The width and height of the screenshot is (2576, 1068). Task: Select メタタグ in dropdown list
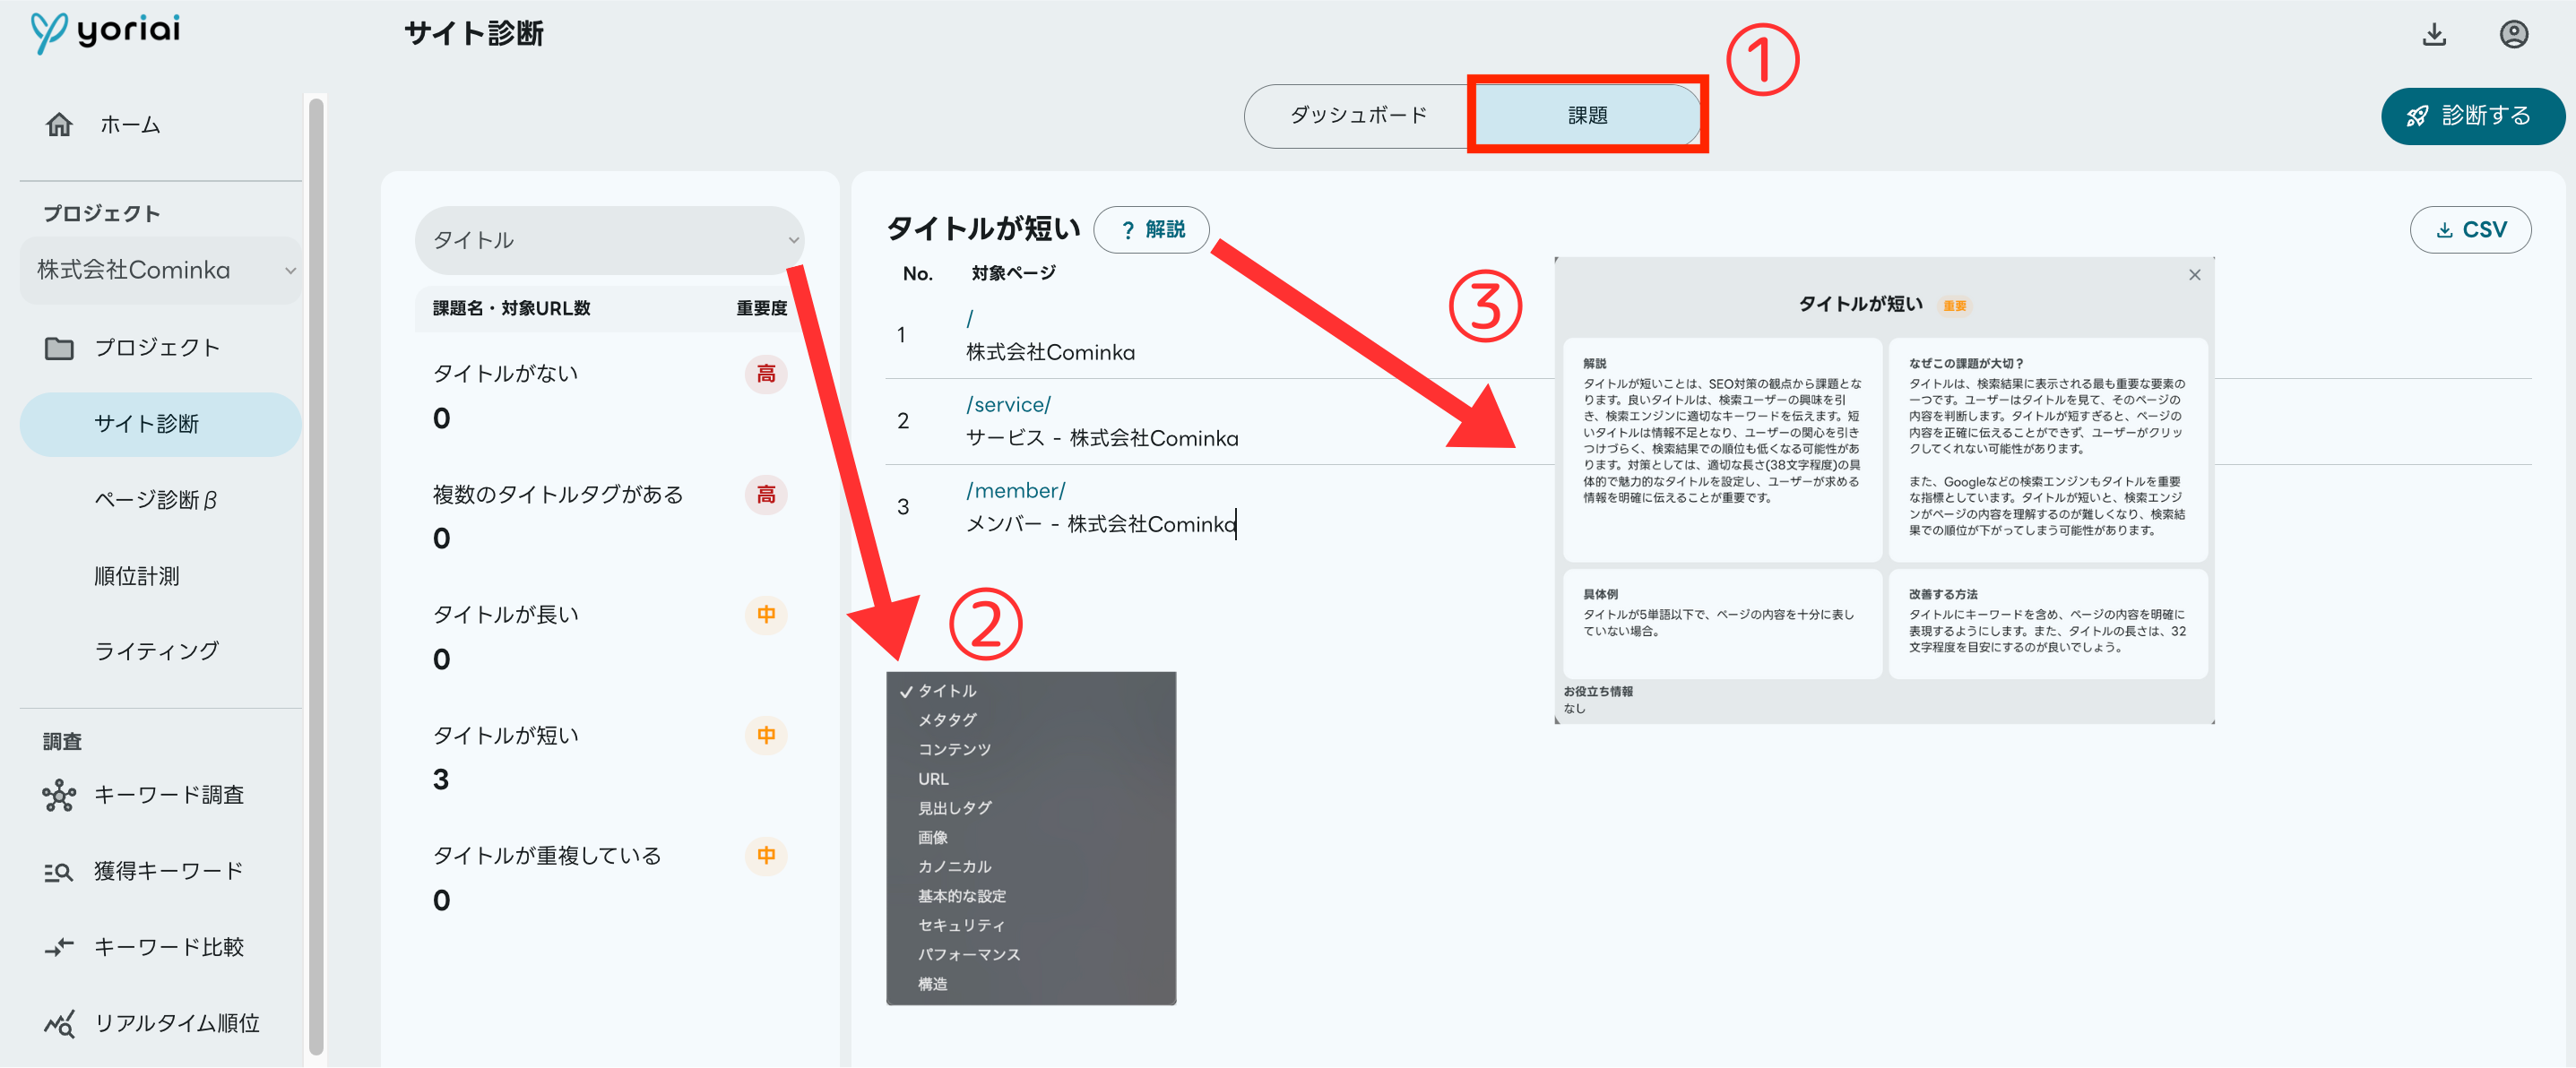(x=947, y=720)
